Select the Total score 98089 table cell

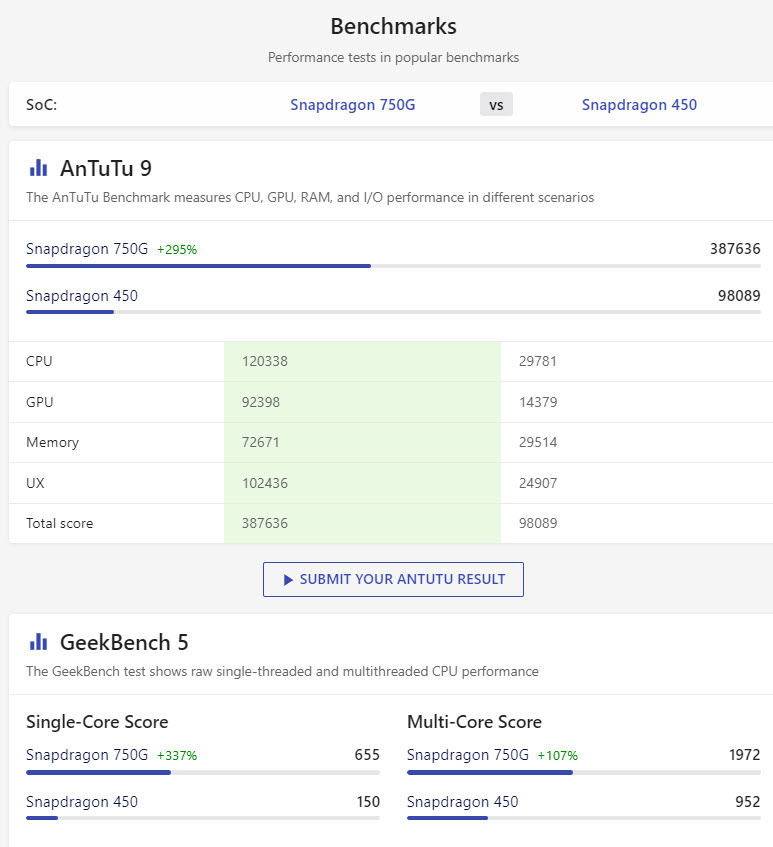click(x=637, y=523)
